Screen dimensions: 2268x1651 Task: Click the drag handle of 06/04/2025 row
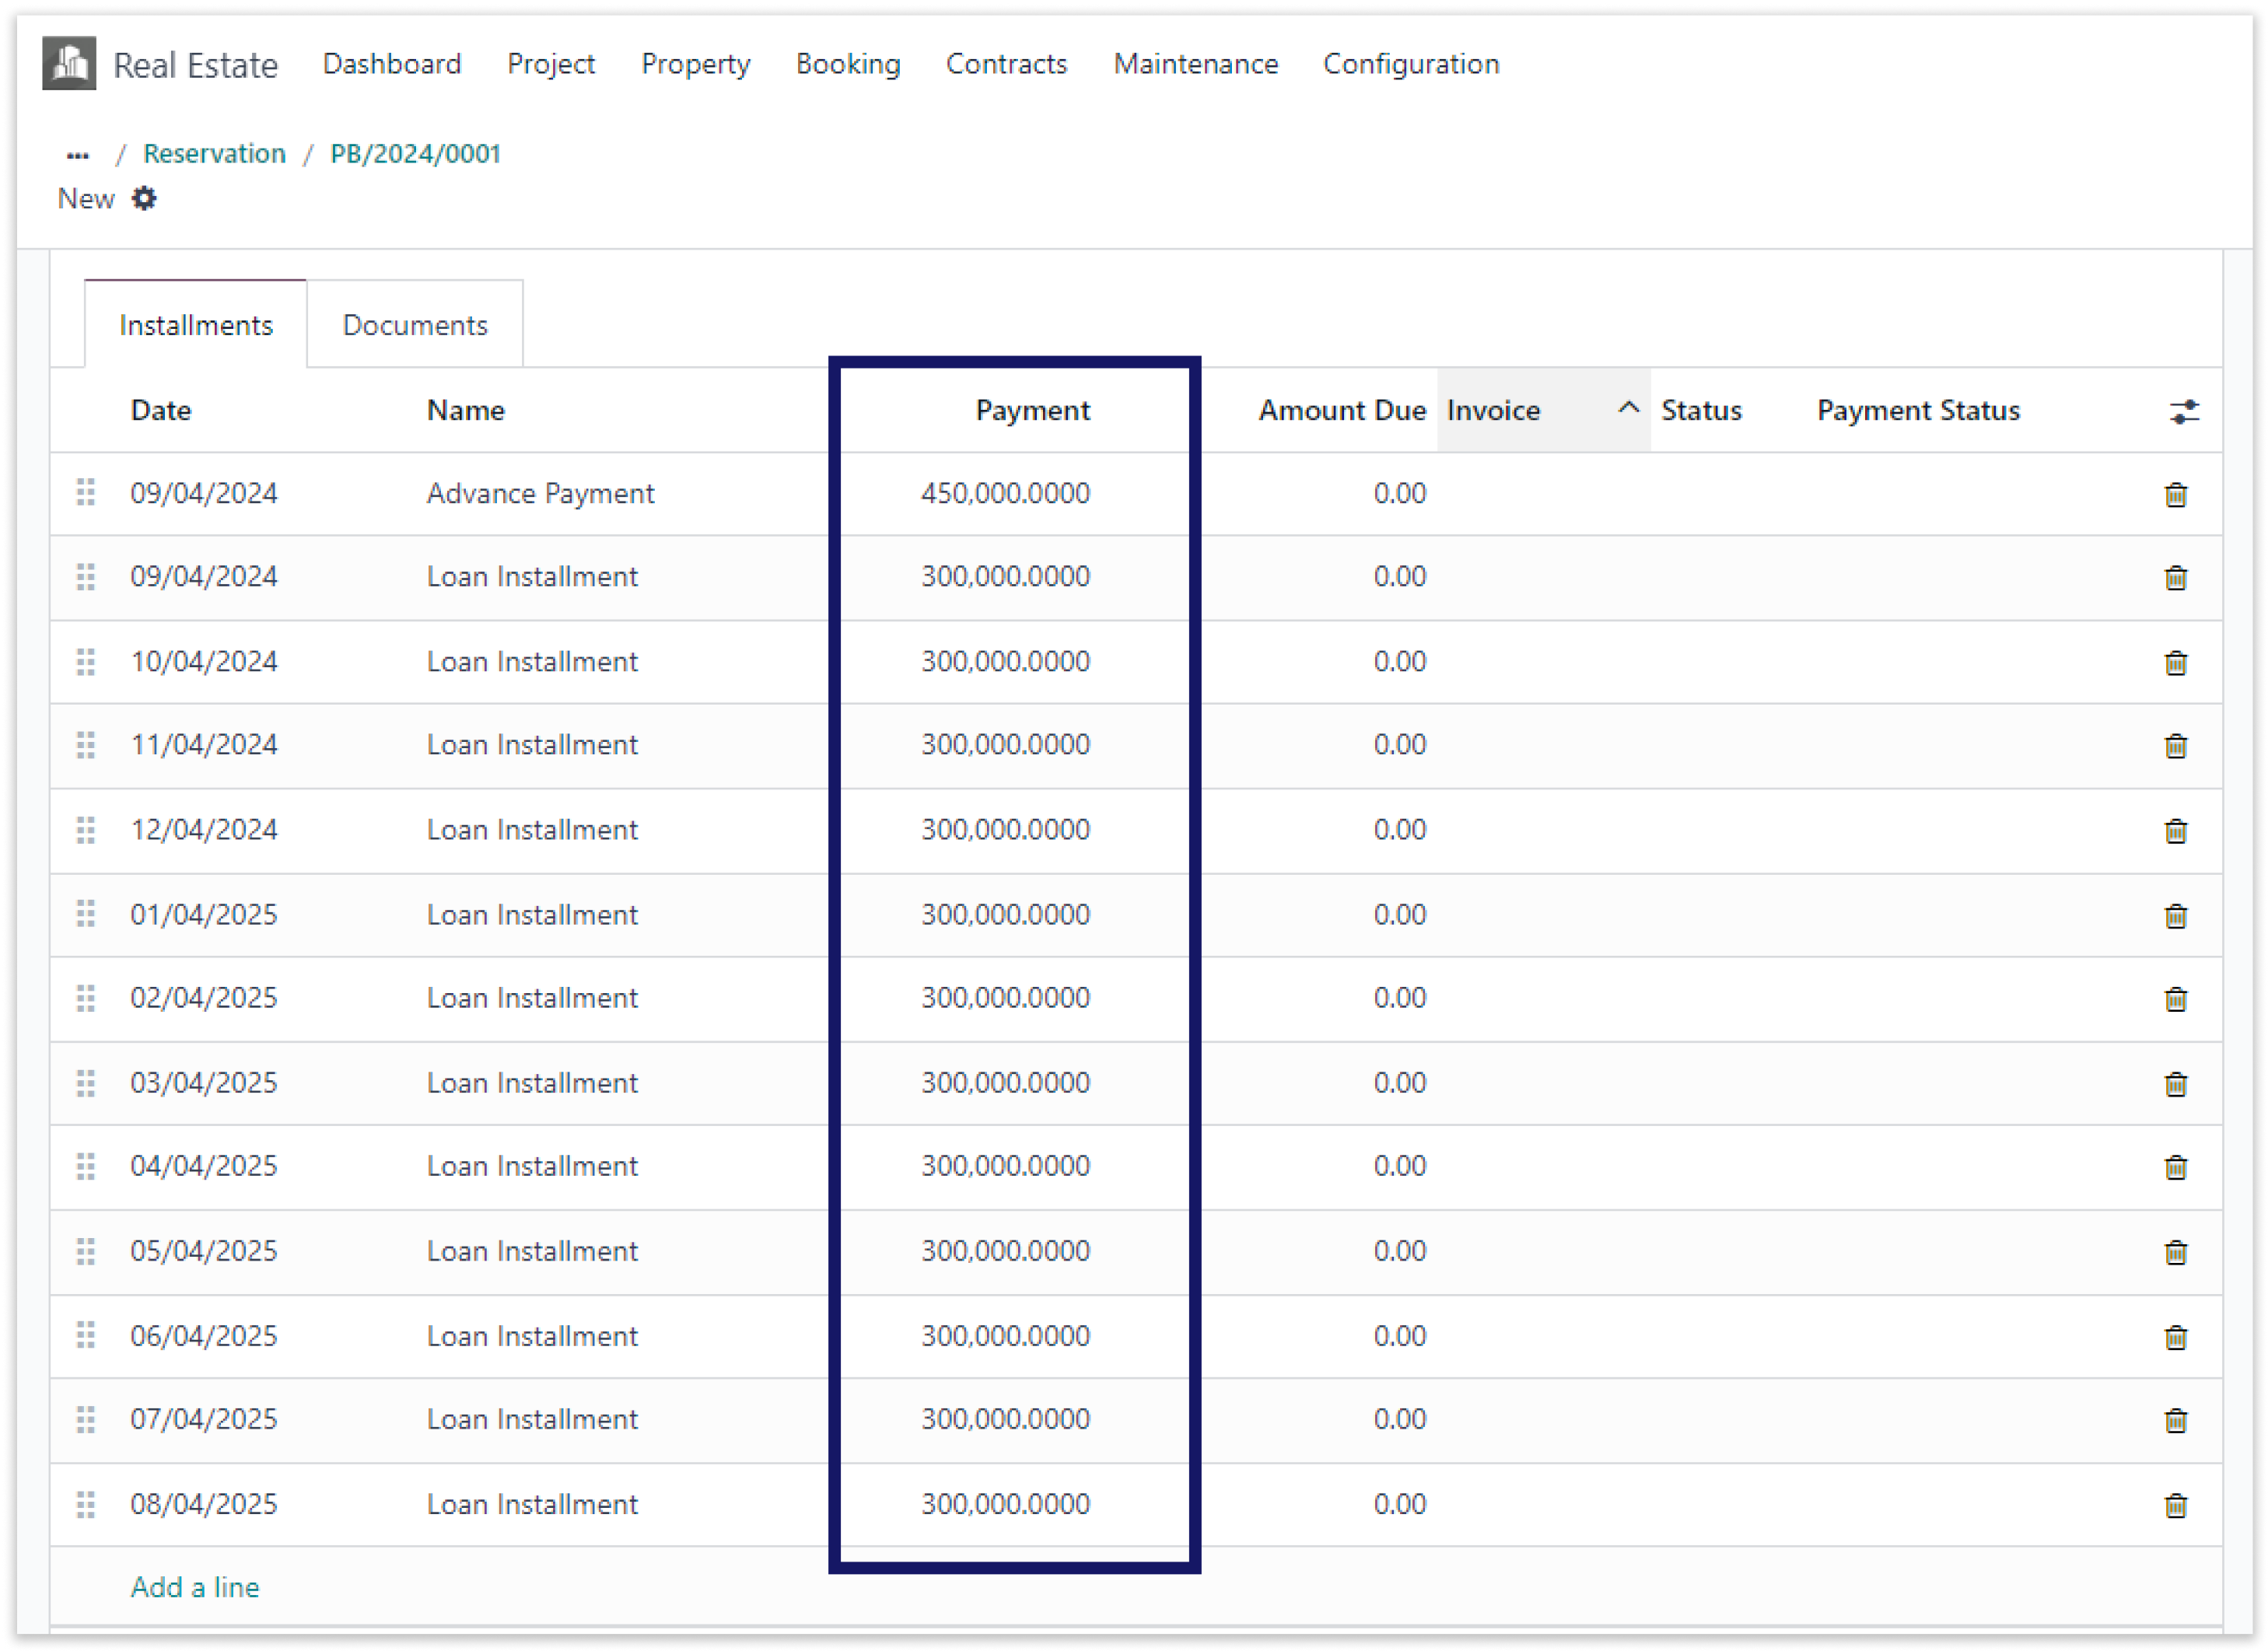[x=86, y=1334]
